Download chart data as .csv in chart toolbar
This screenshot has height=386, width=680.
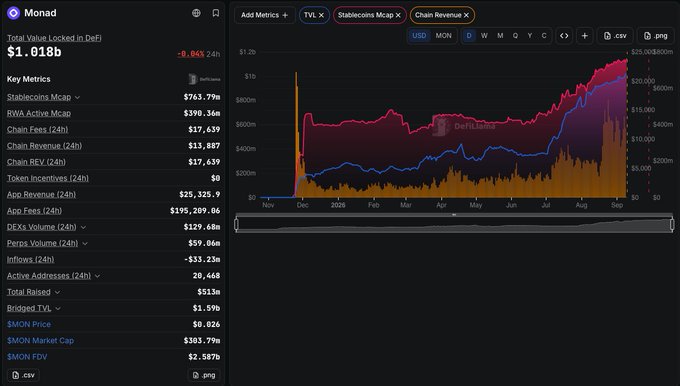(x=615, y=36)
